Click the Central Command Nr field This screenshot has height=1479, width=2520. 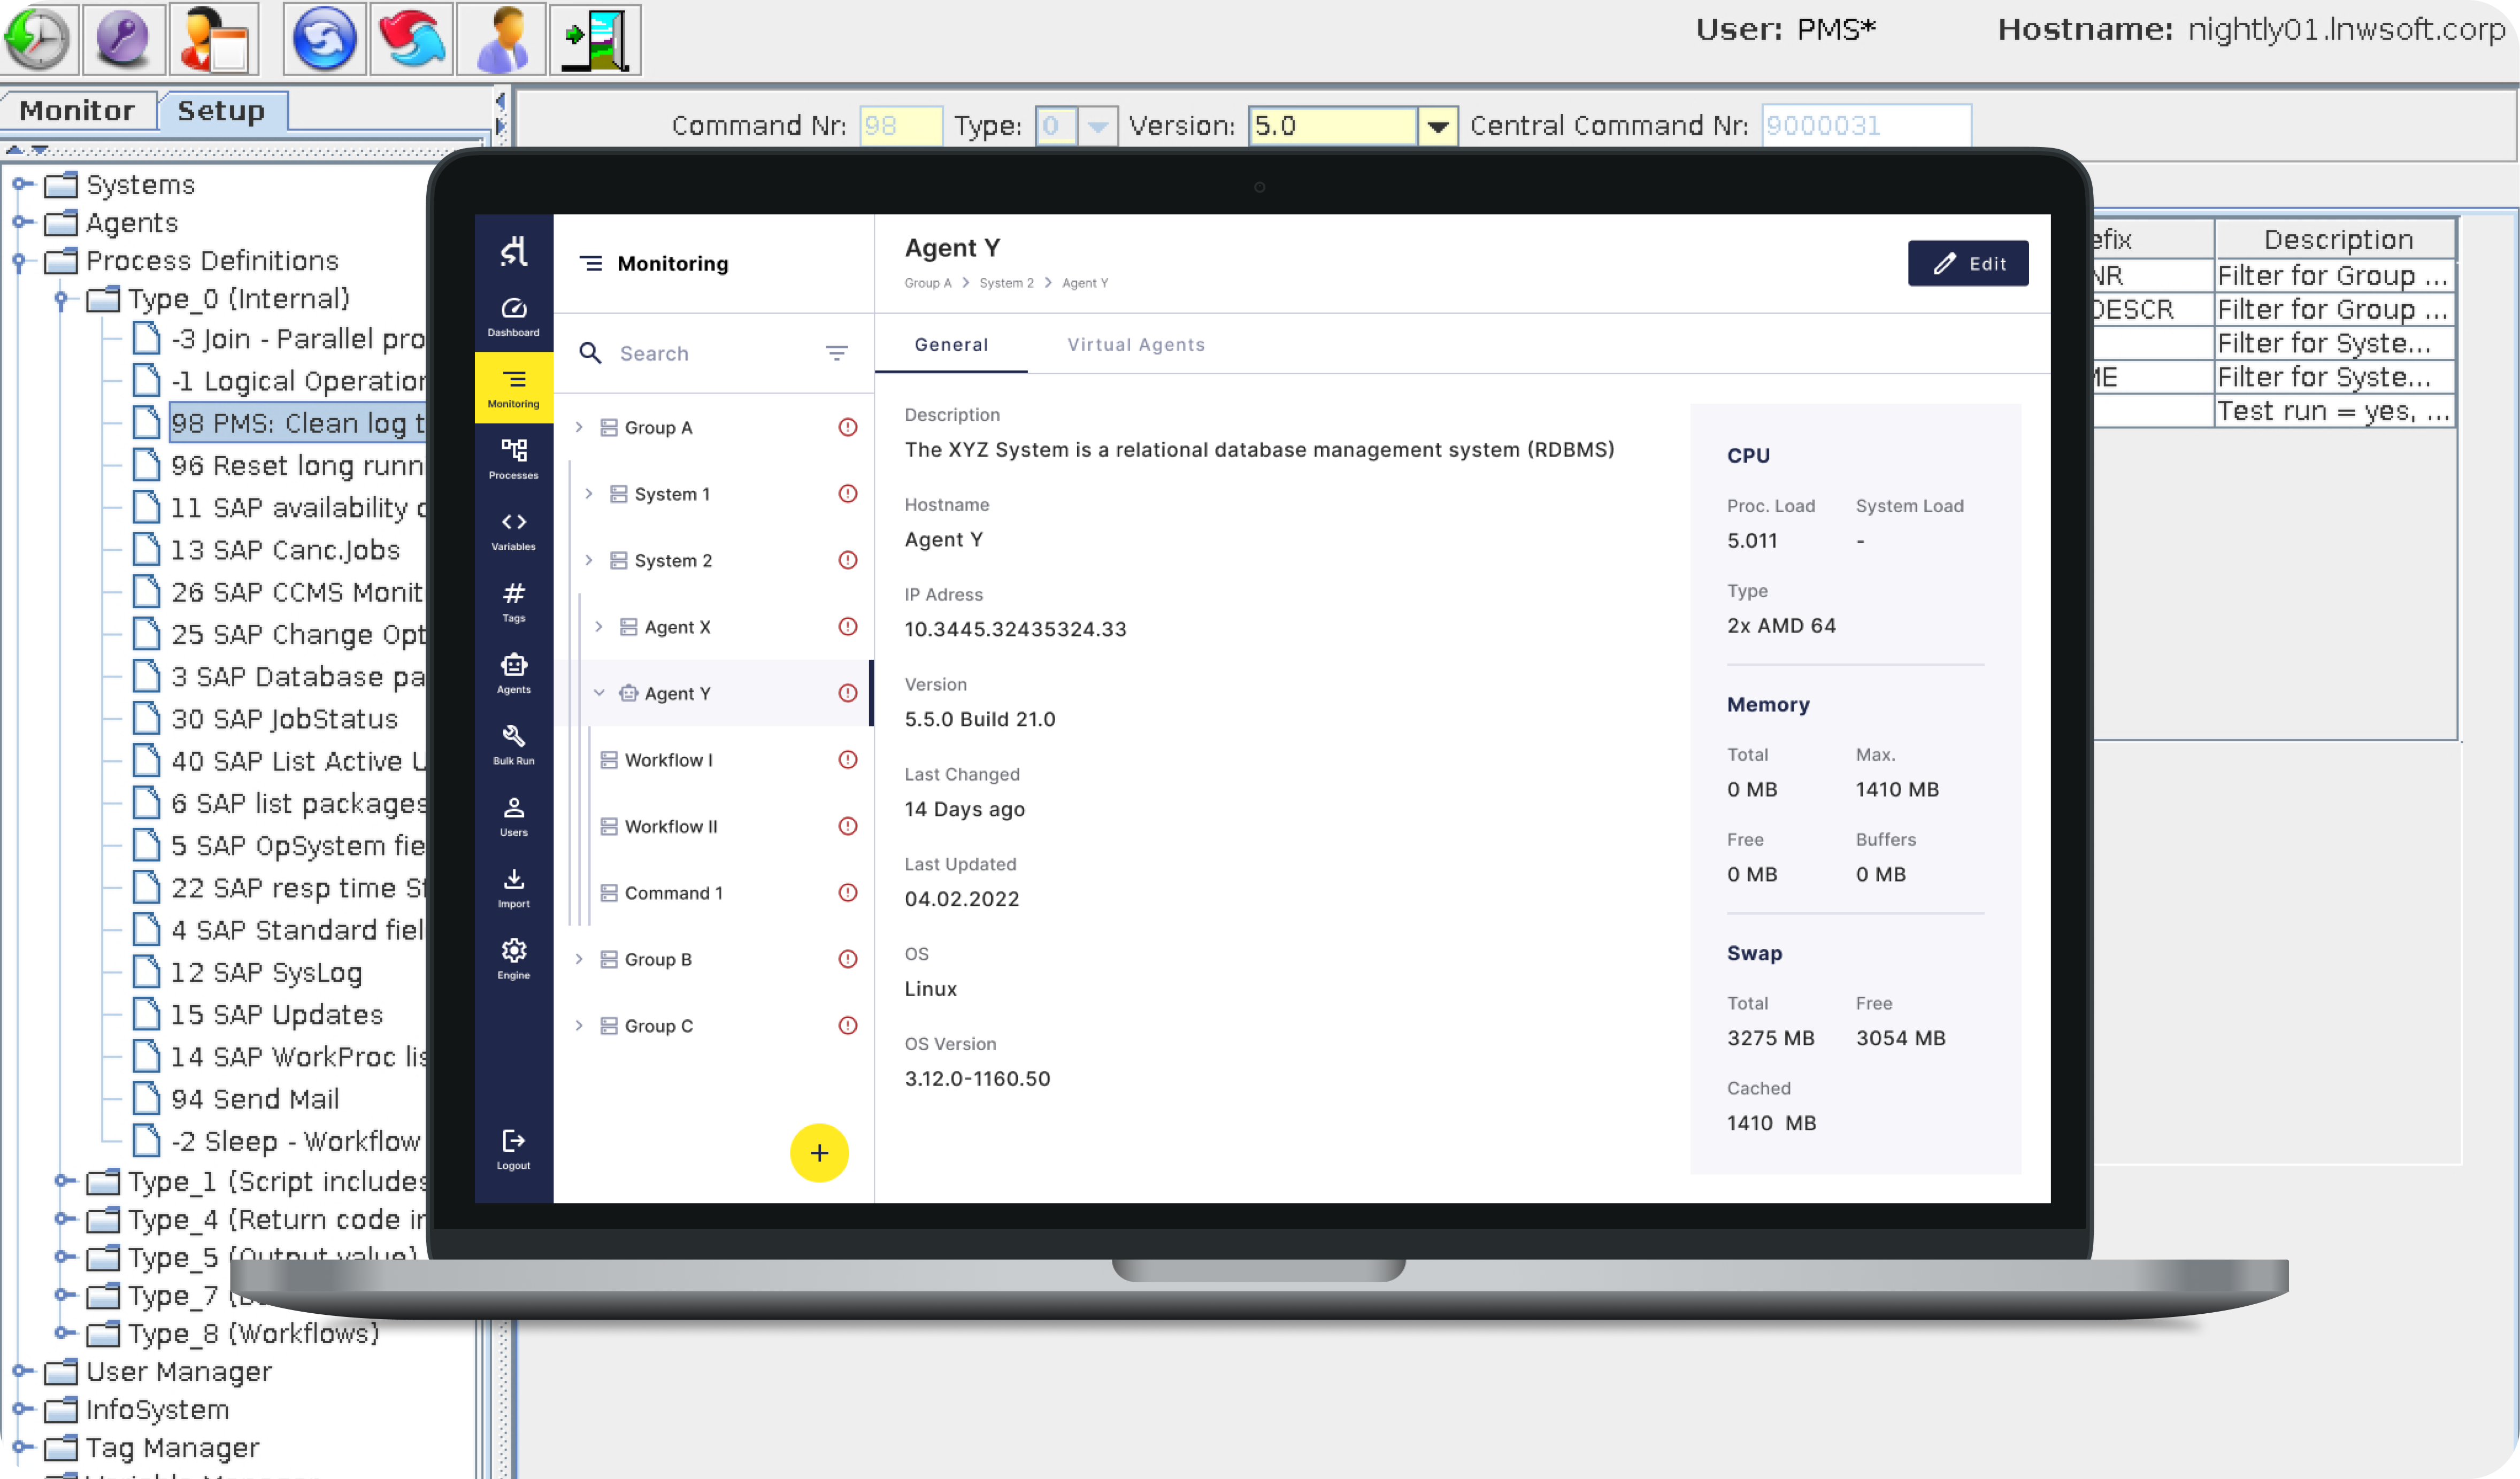coord(1865,126)
